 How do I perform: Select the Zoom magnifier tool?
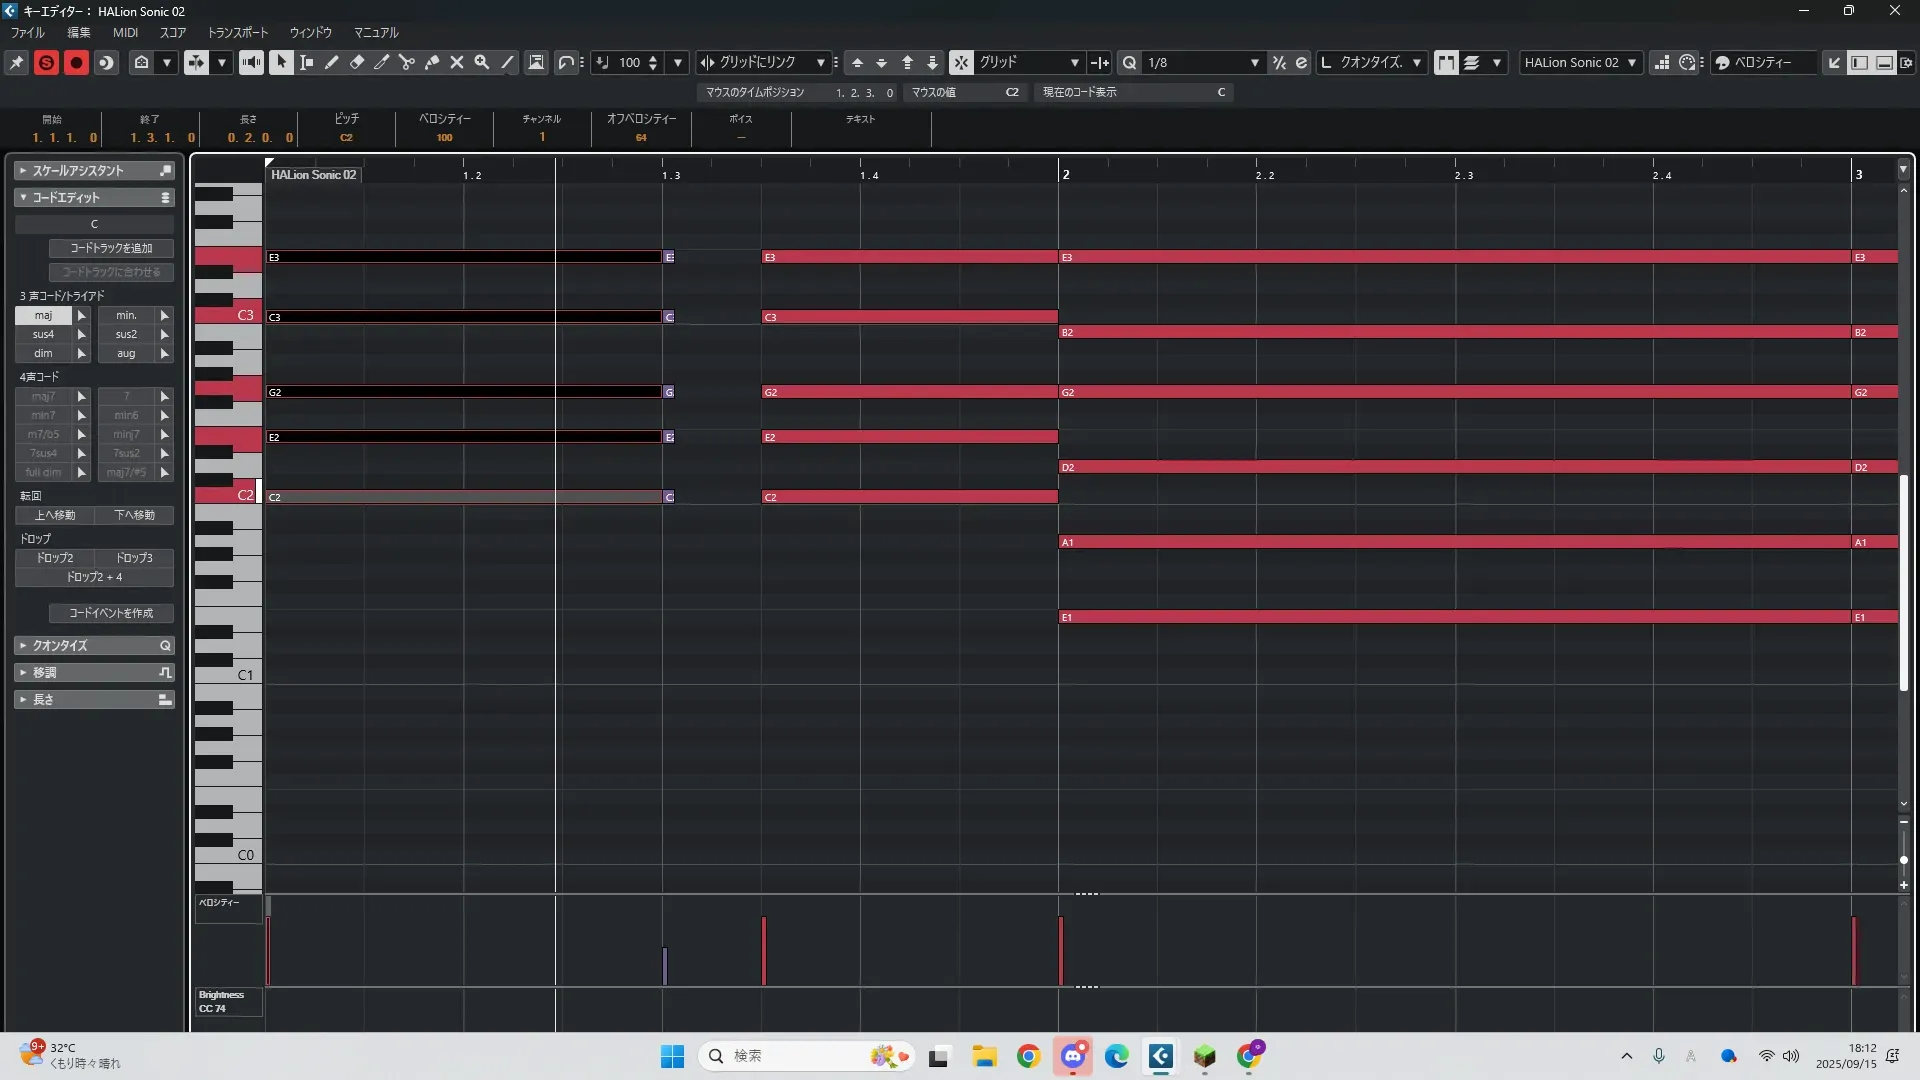(x=482, y=62)
